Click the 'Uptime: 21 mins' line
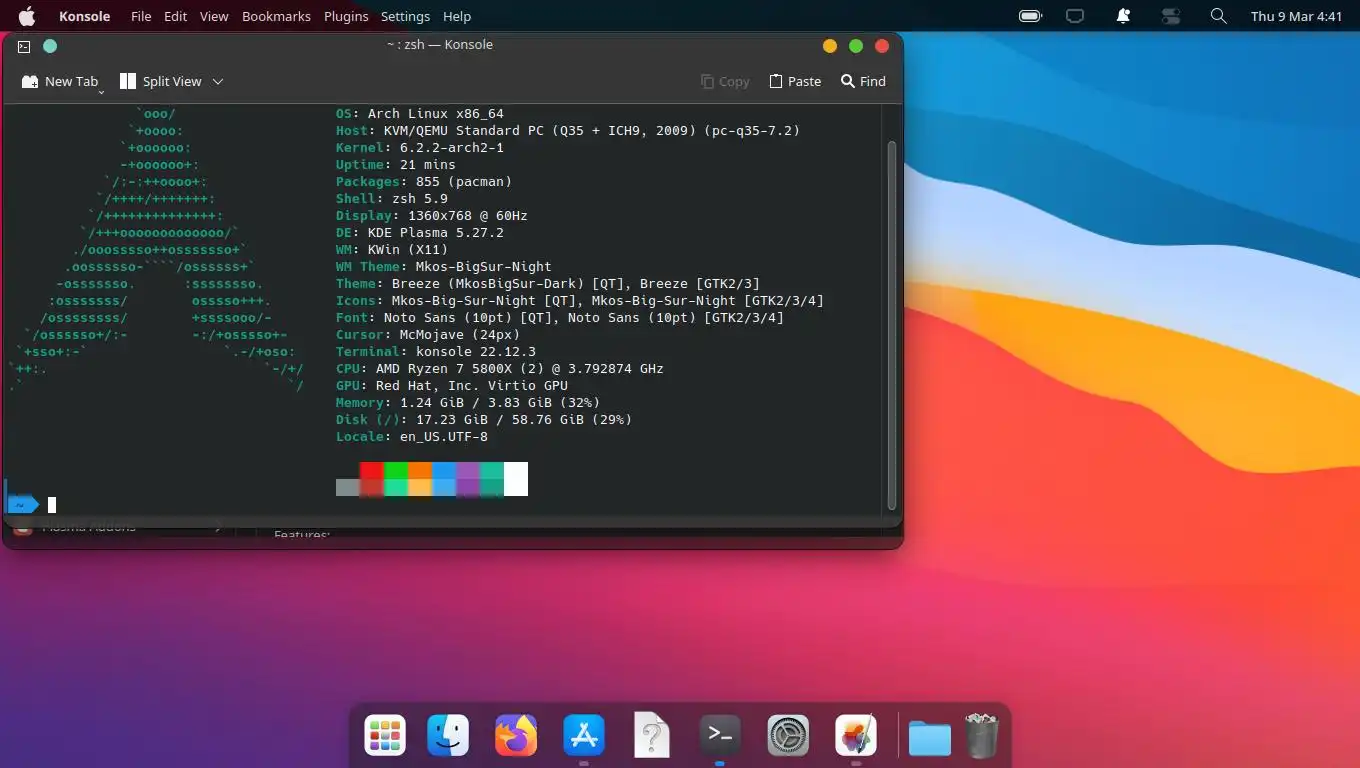Viewport: 1360px width, 768px height. [x=396, y=165]
